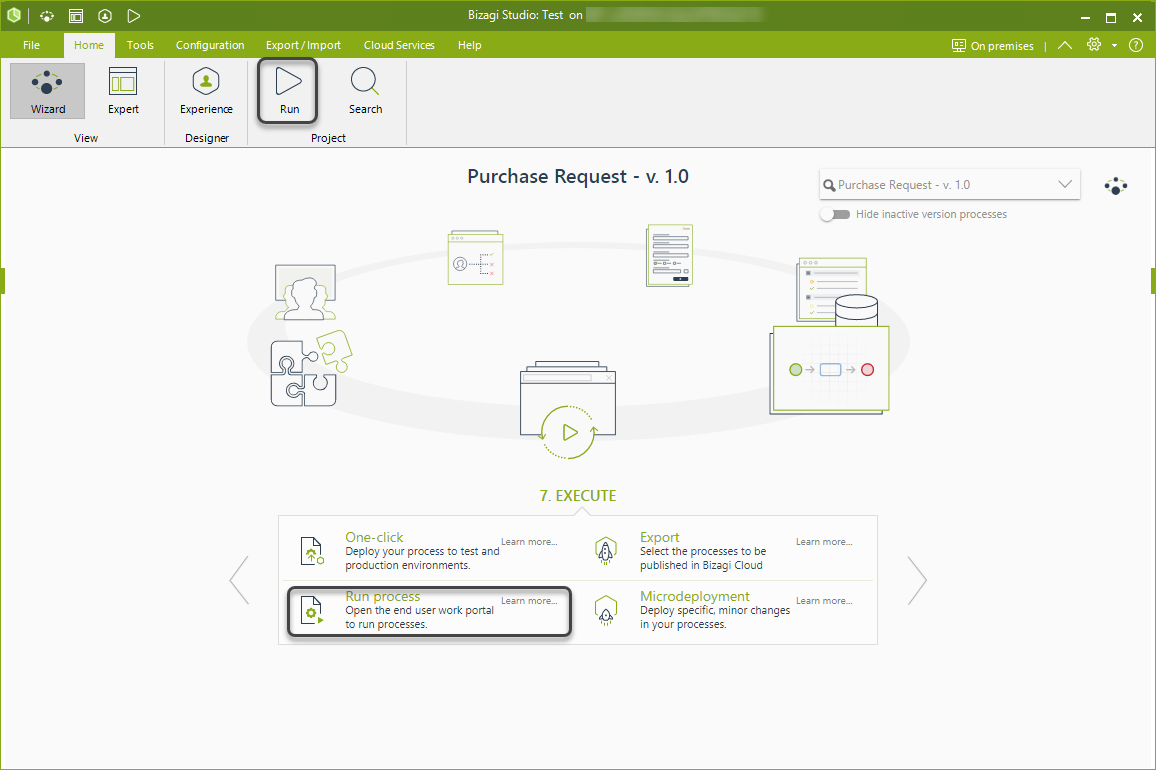The width and height of the screenshot is (1156, 770).
Task: Click the left edge panel handle
Action: (x=3, y=281)
